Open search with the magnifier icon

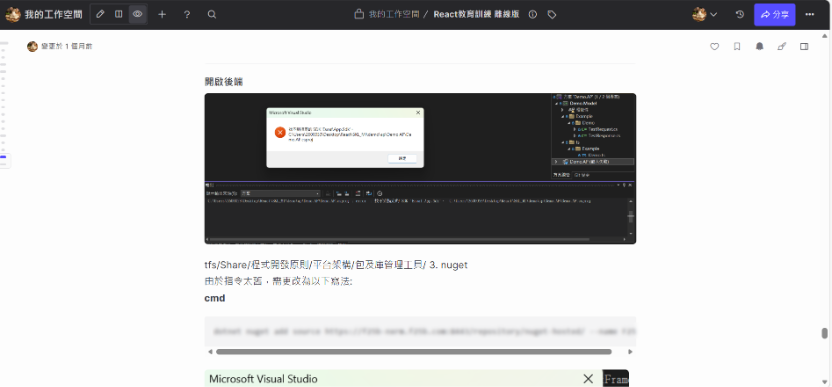coord(212,14)
